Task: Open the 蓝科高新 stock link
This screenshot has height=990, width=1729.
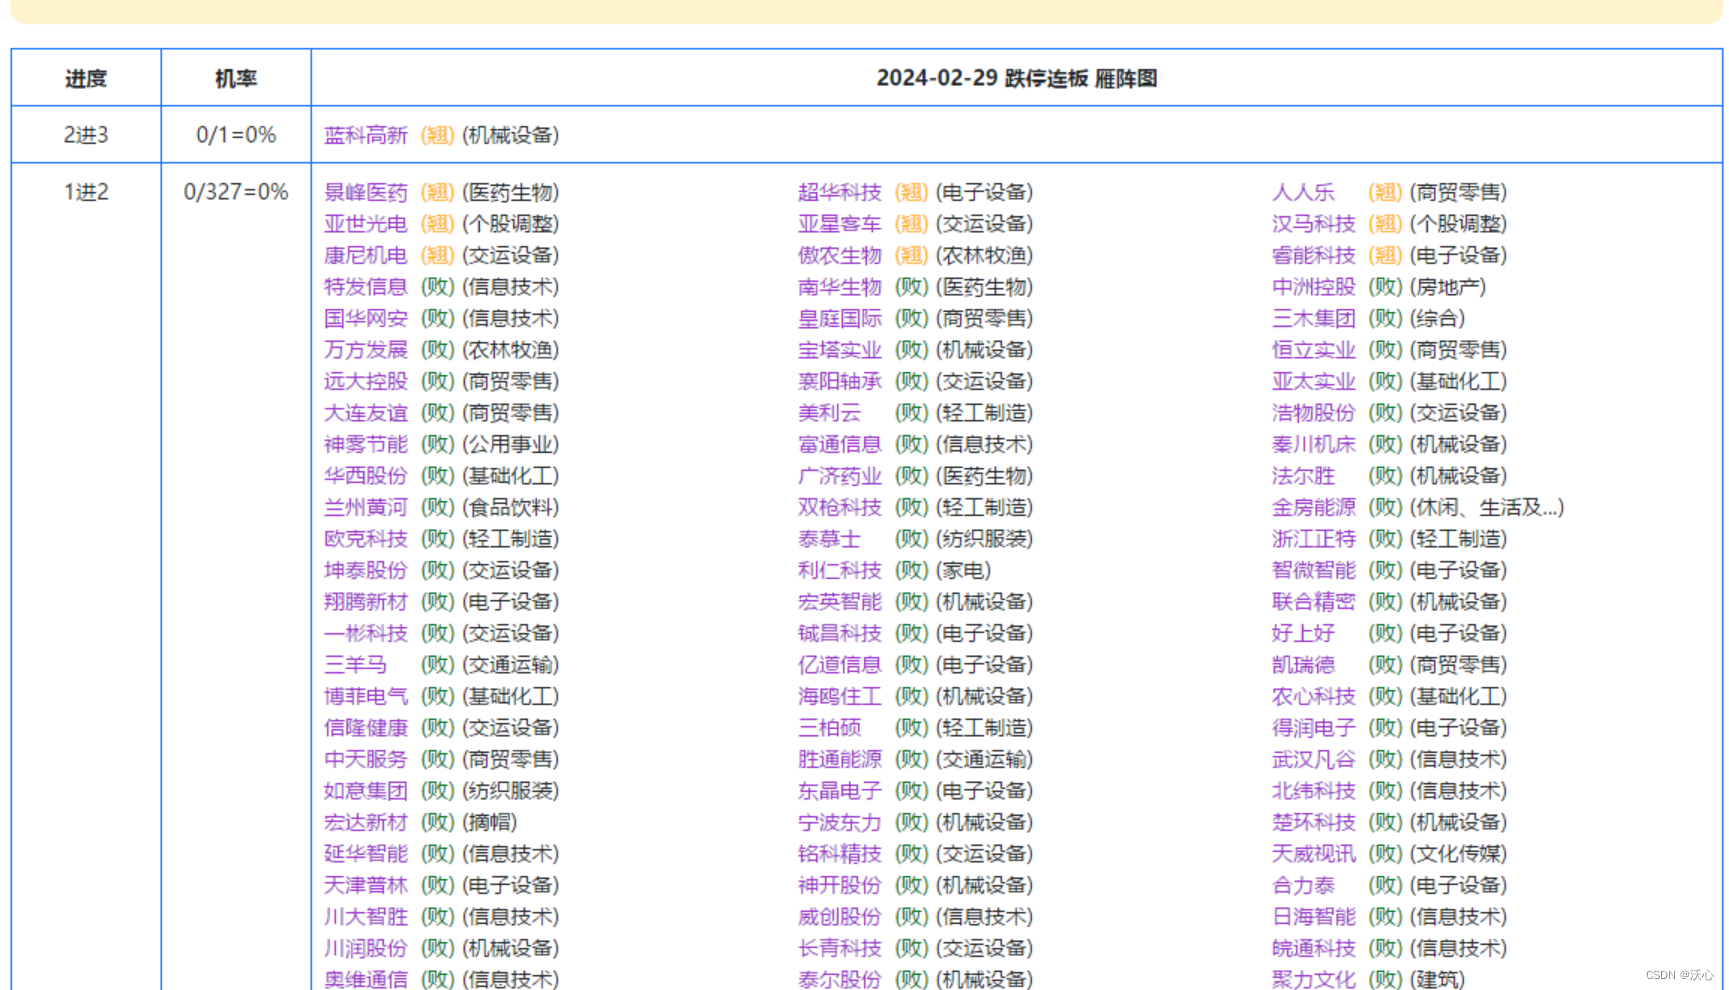Action: pos(366,135)
